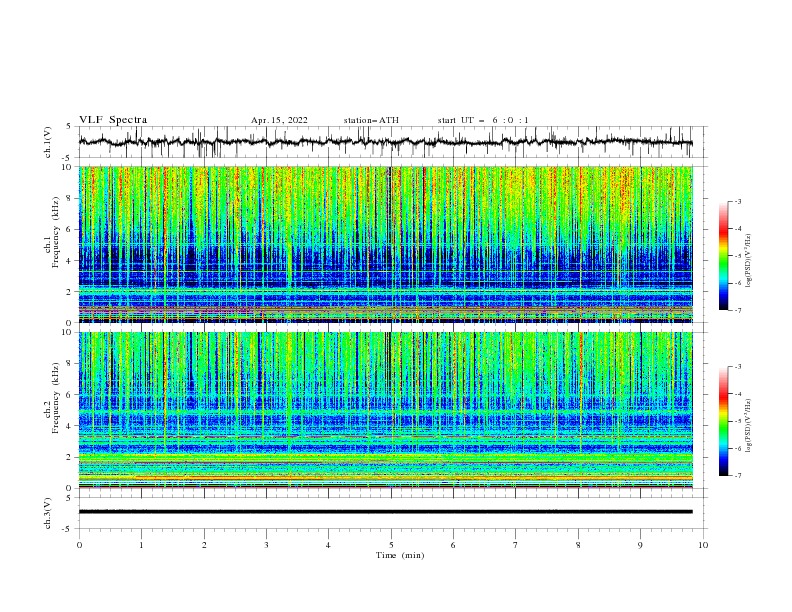The image size is (792, 612).
Task: Click the ch.3 voltage waveform trace
Action: [x=385, y=512]
